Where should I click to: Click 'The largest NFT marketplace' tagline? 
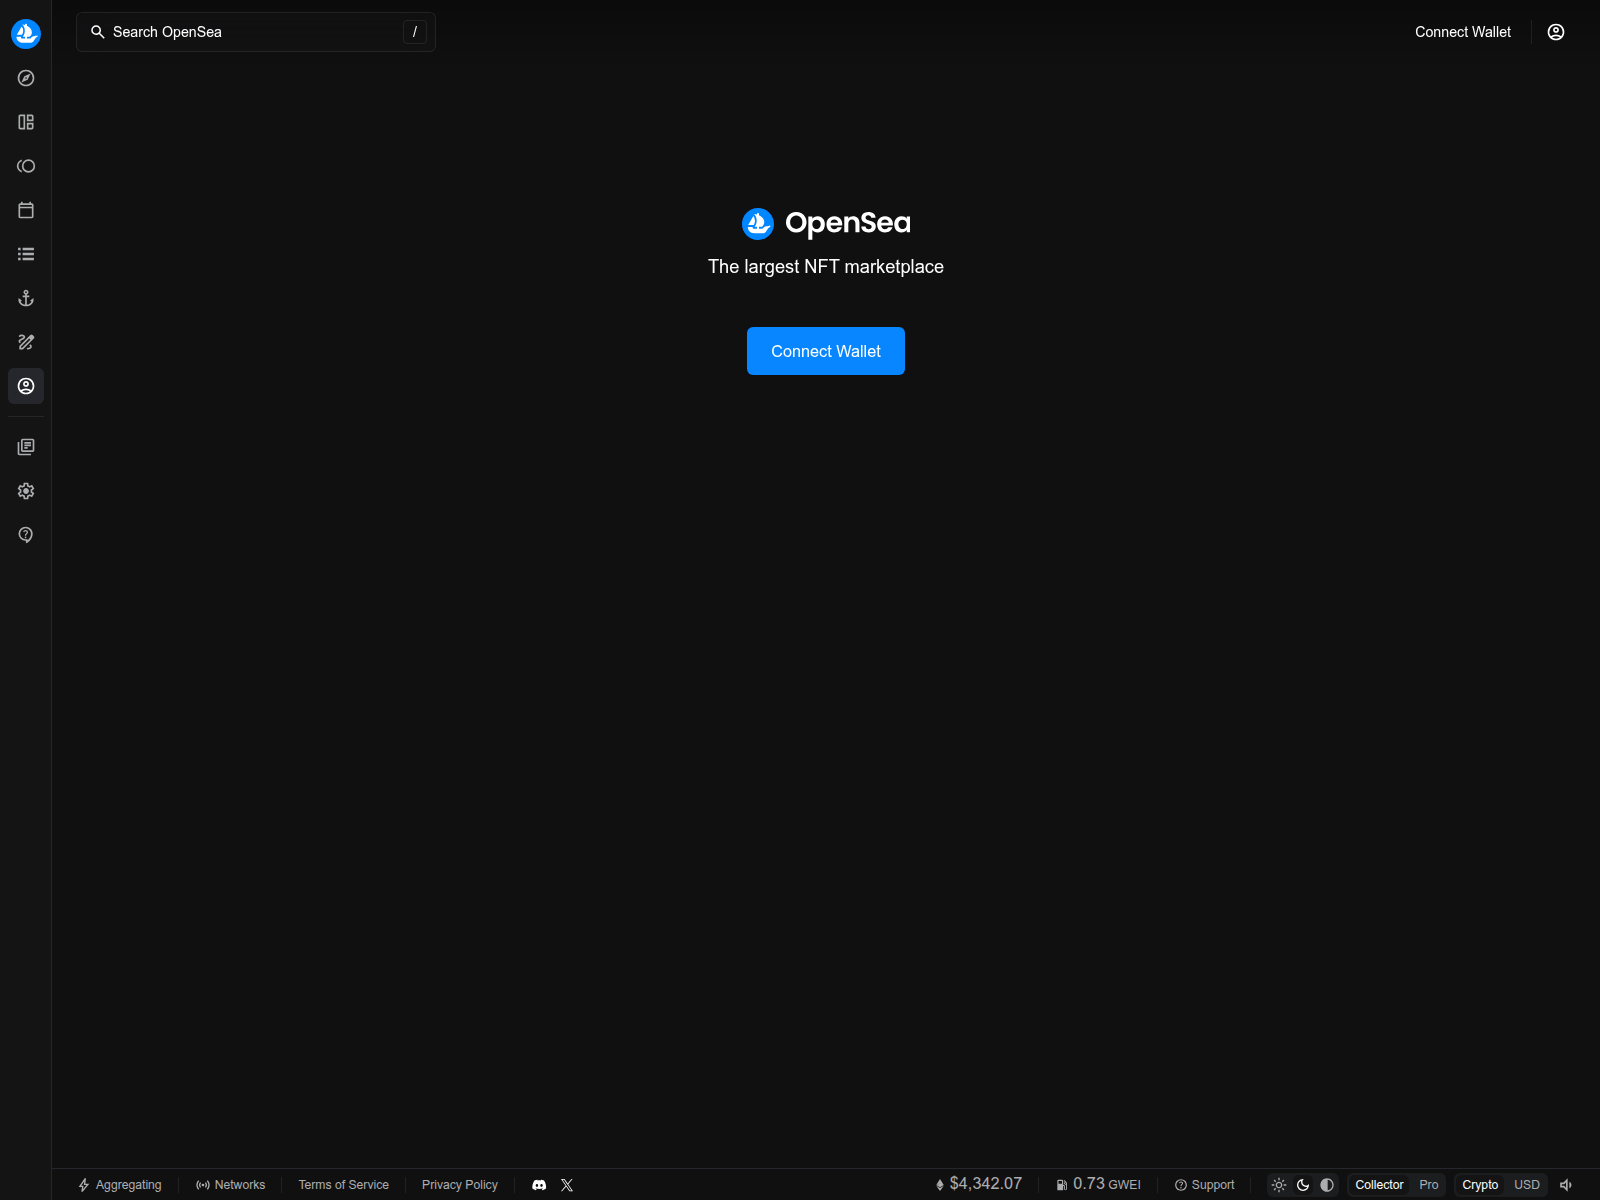pyautogui.click(x=826, y=267)
